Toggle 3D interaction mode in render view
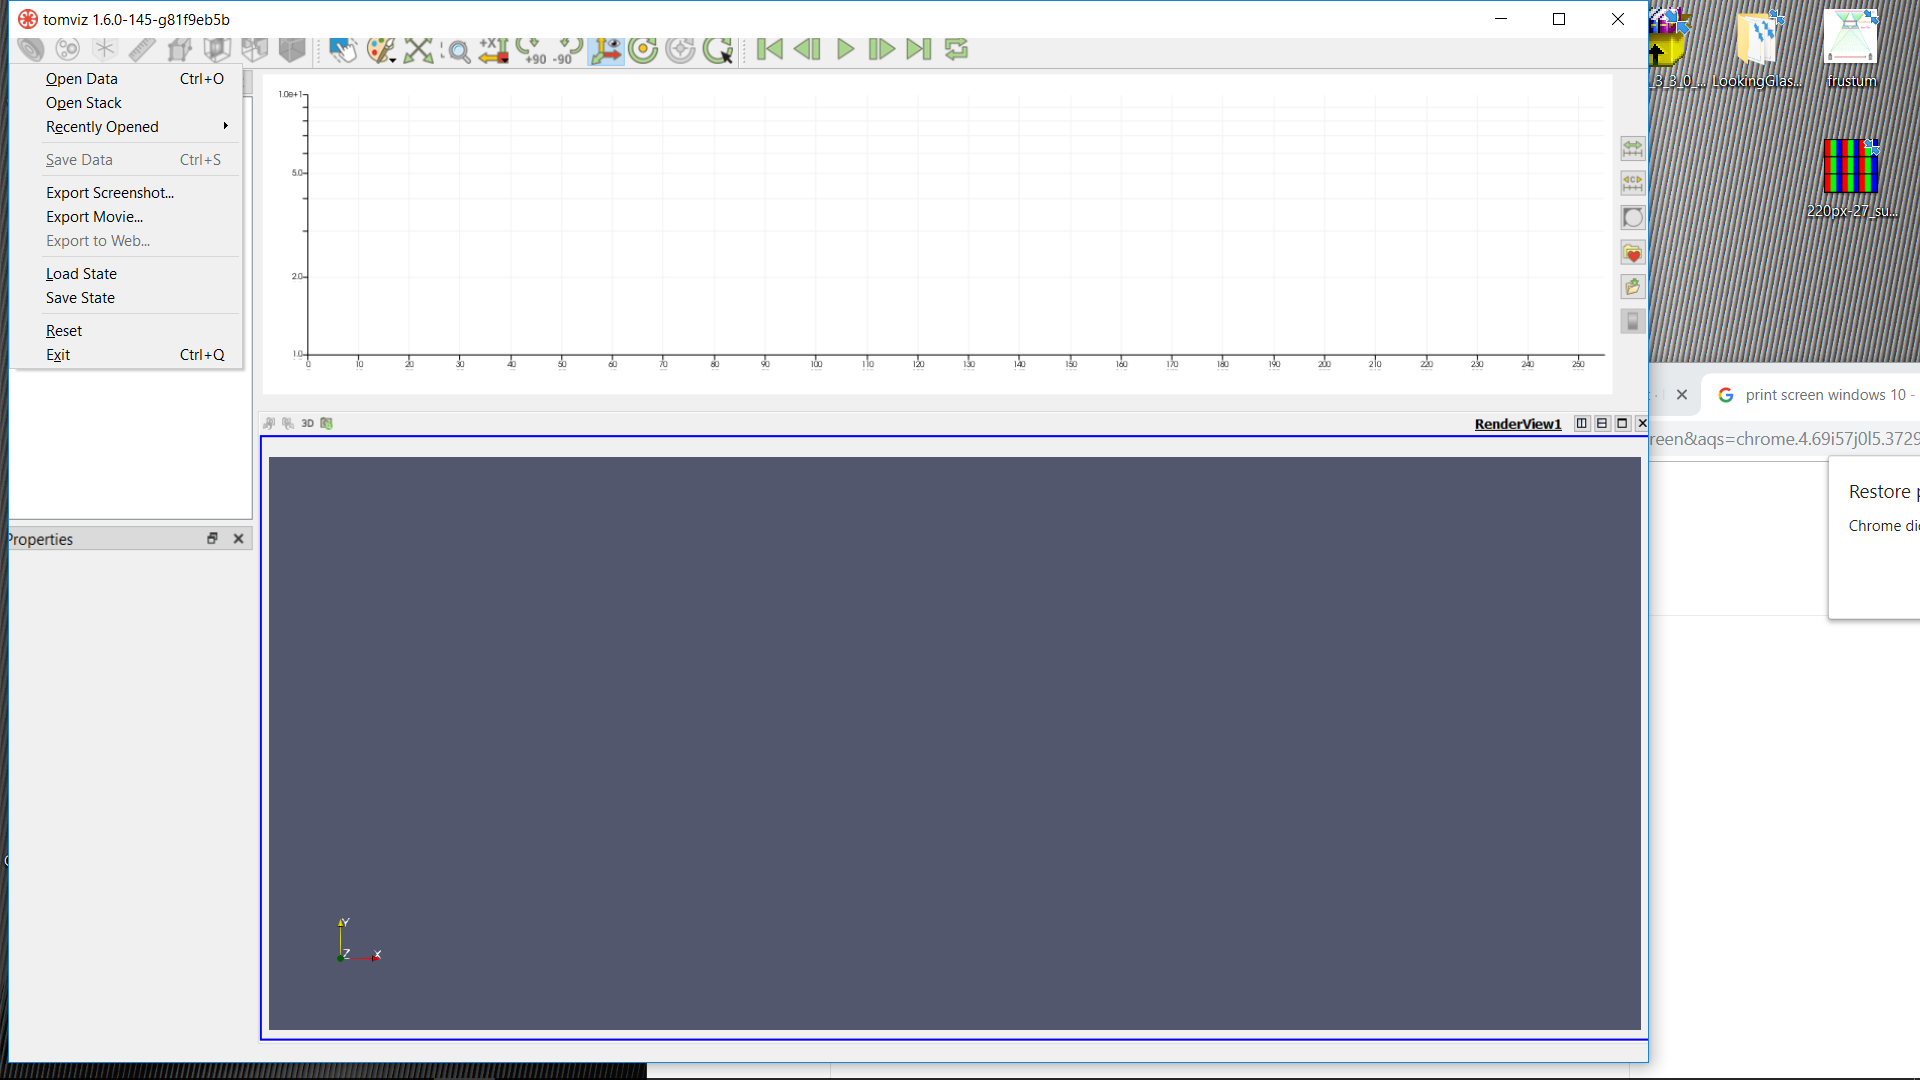1920x1080 pixels. [x=307, y=423]
